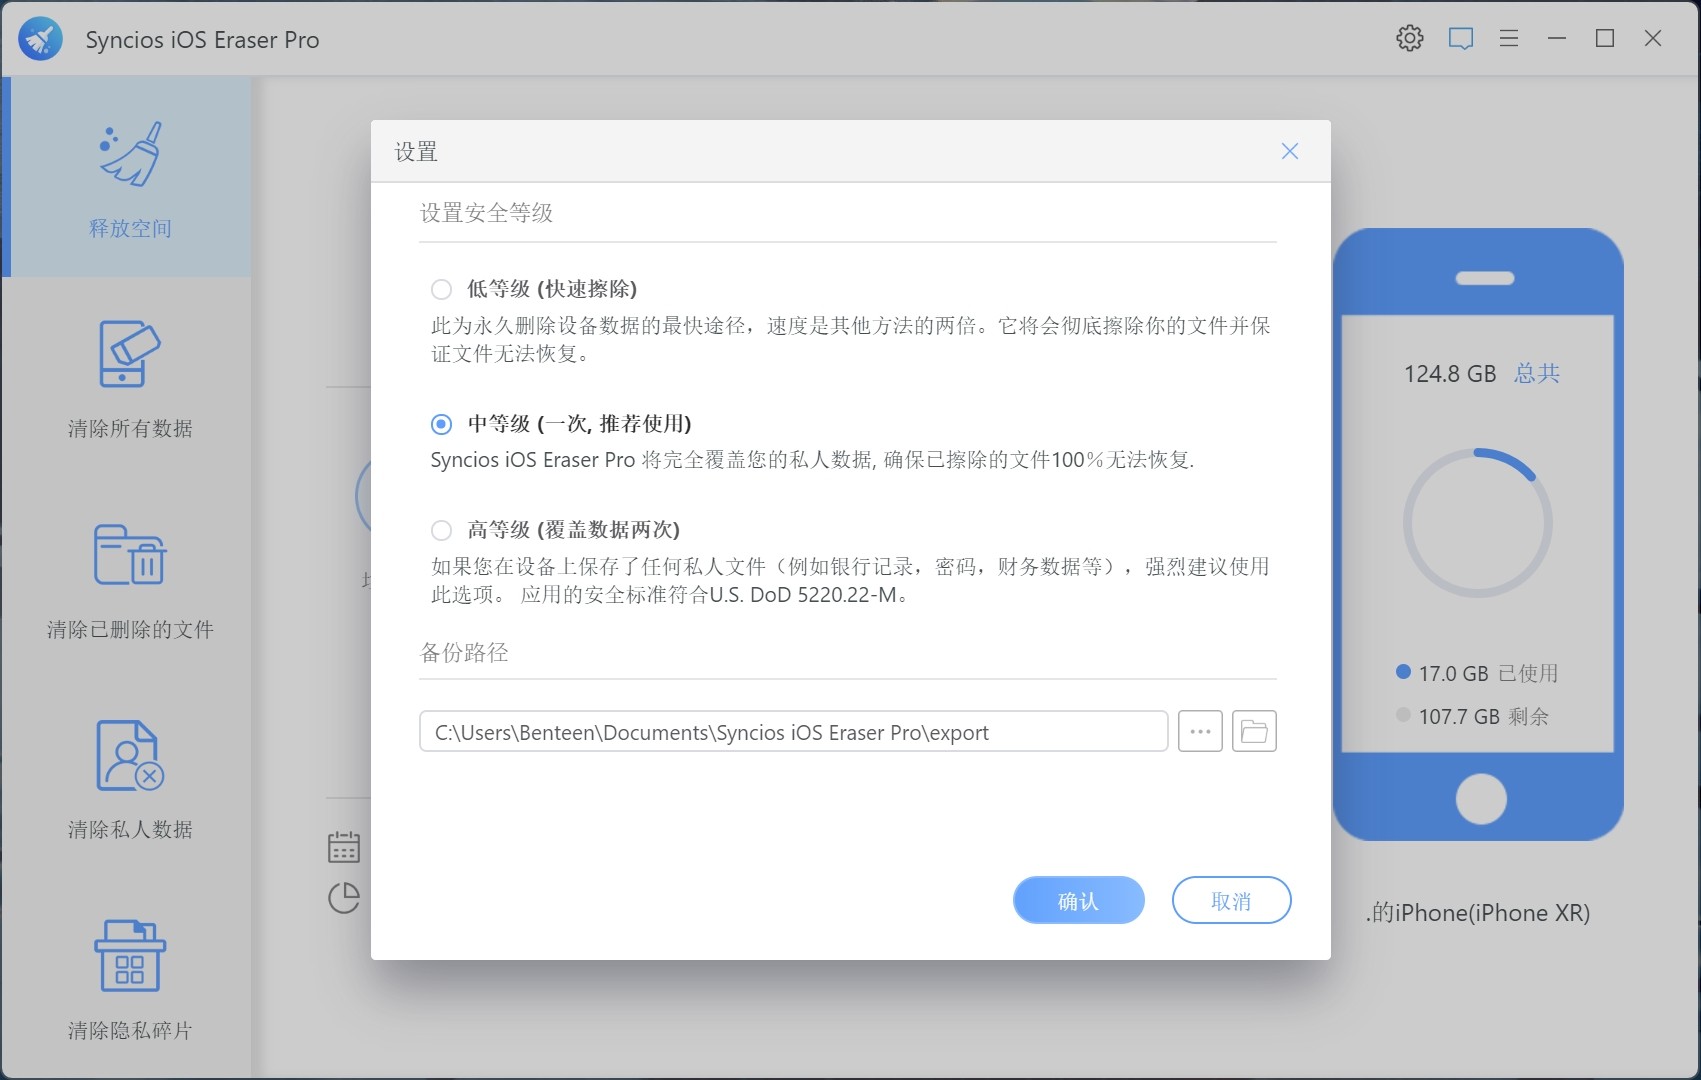Click the 清除隐私碎片 label
The image size is (1701, 1080).
point(130,1030)
